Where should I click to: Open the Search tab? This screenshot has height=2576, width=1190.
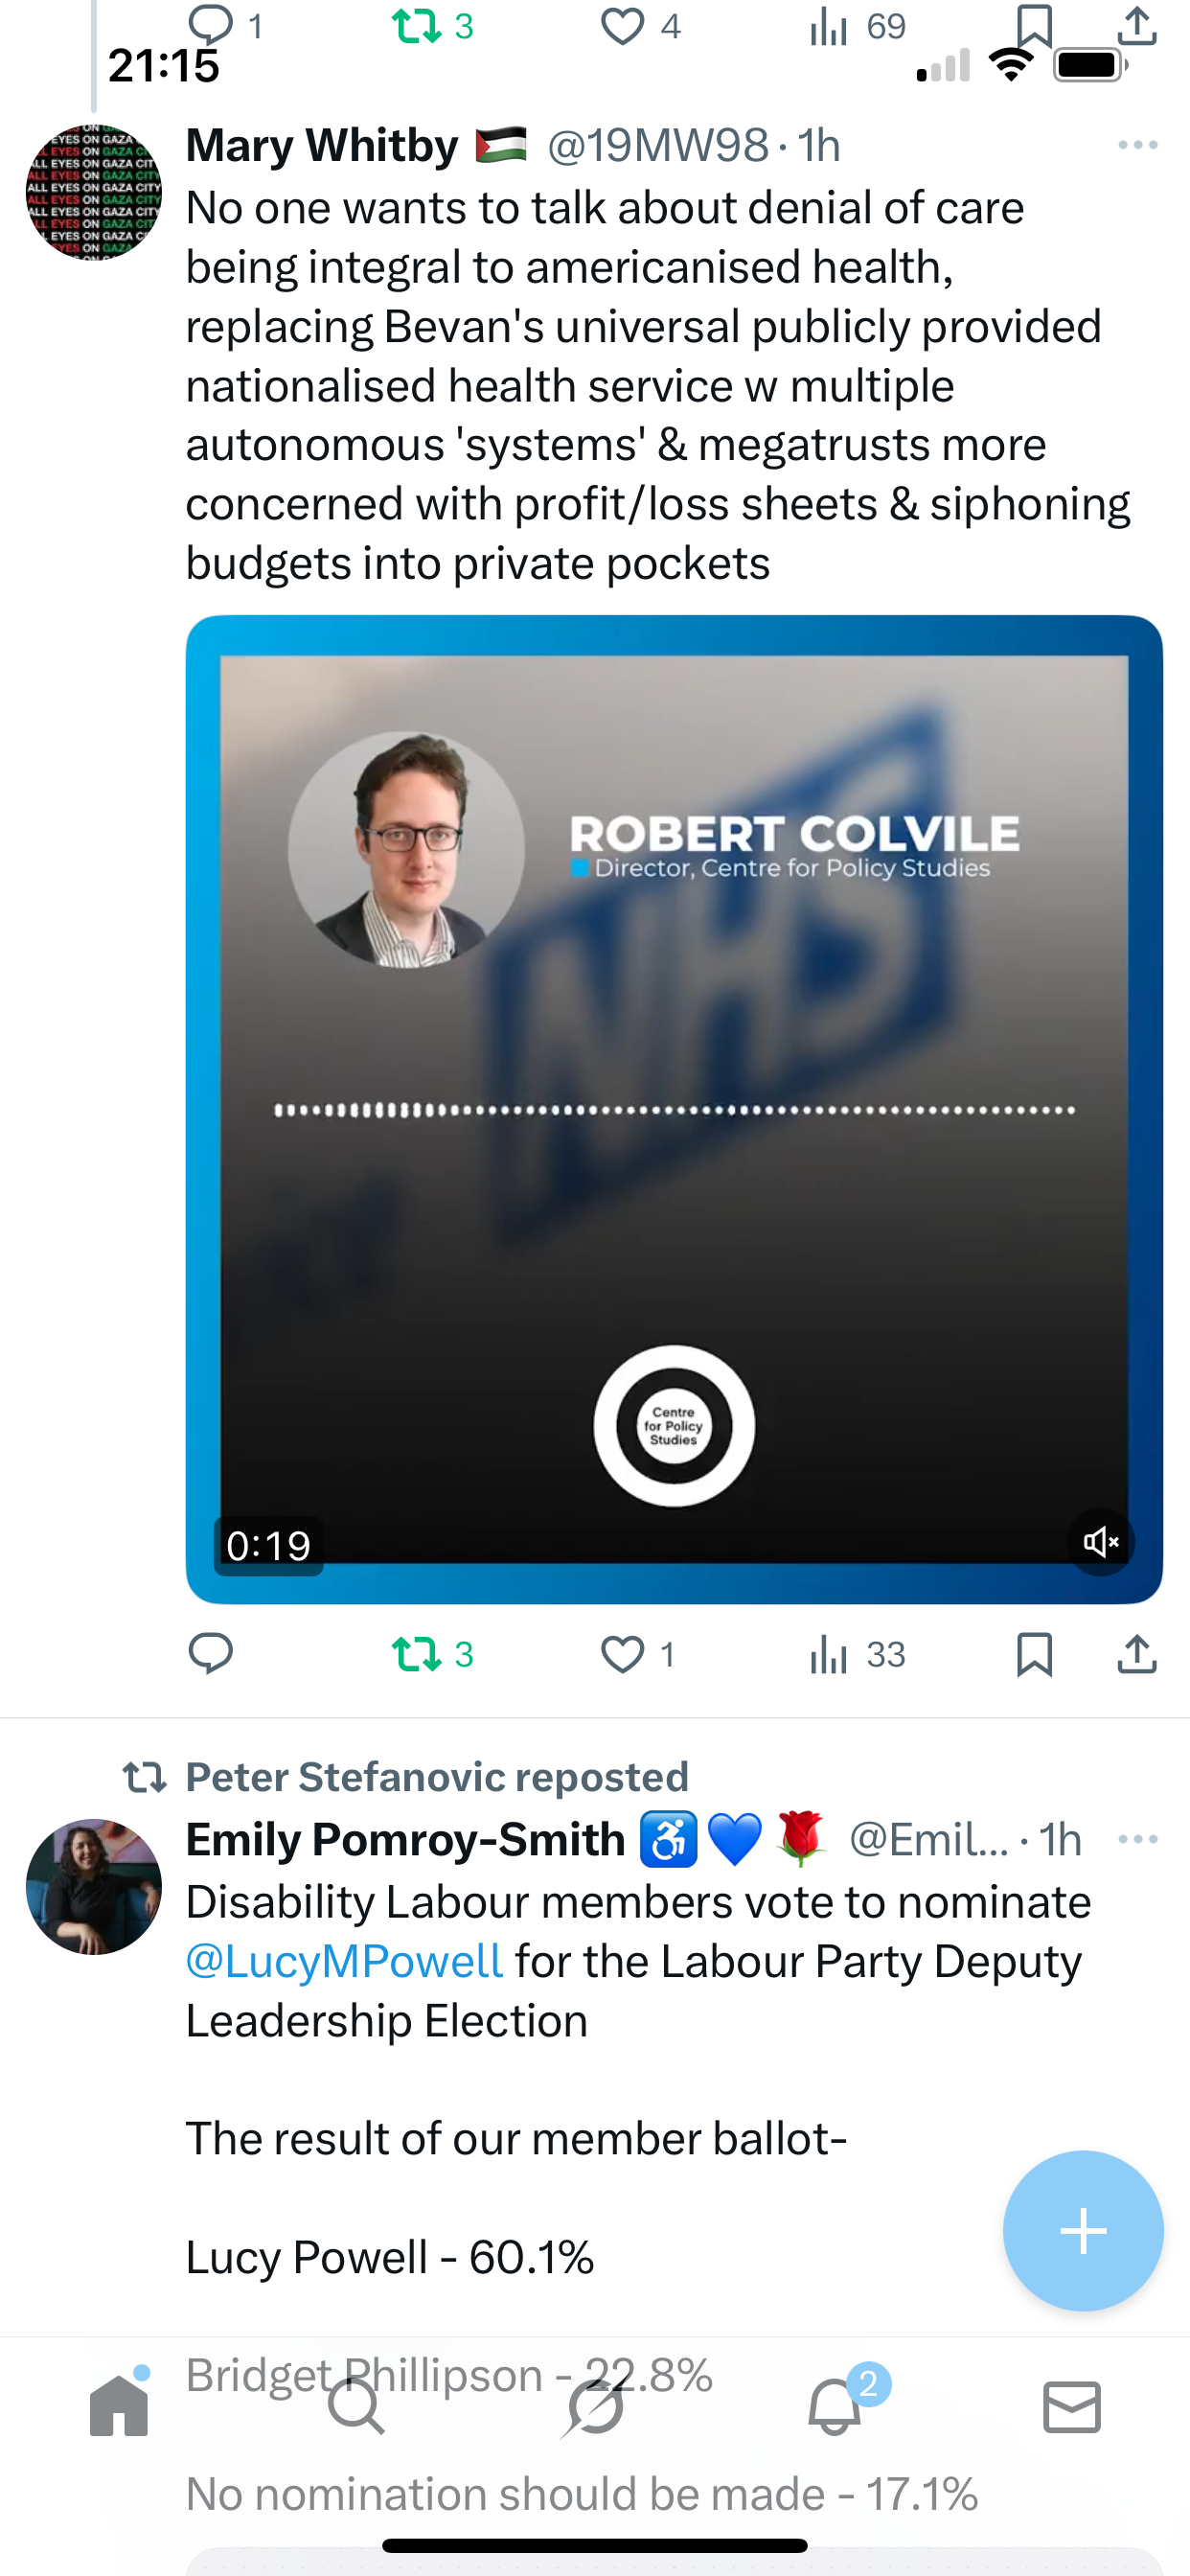(x=356, y=2406)
